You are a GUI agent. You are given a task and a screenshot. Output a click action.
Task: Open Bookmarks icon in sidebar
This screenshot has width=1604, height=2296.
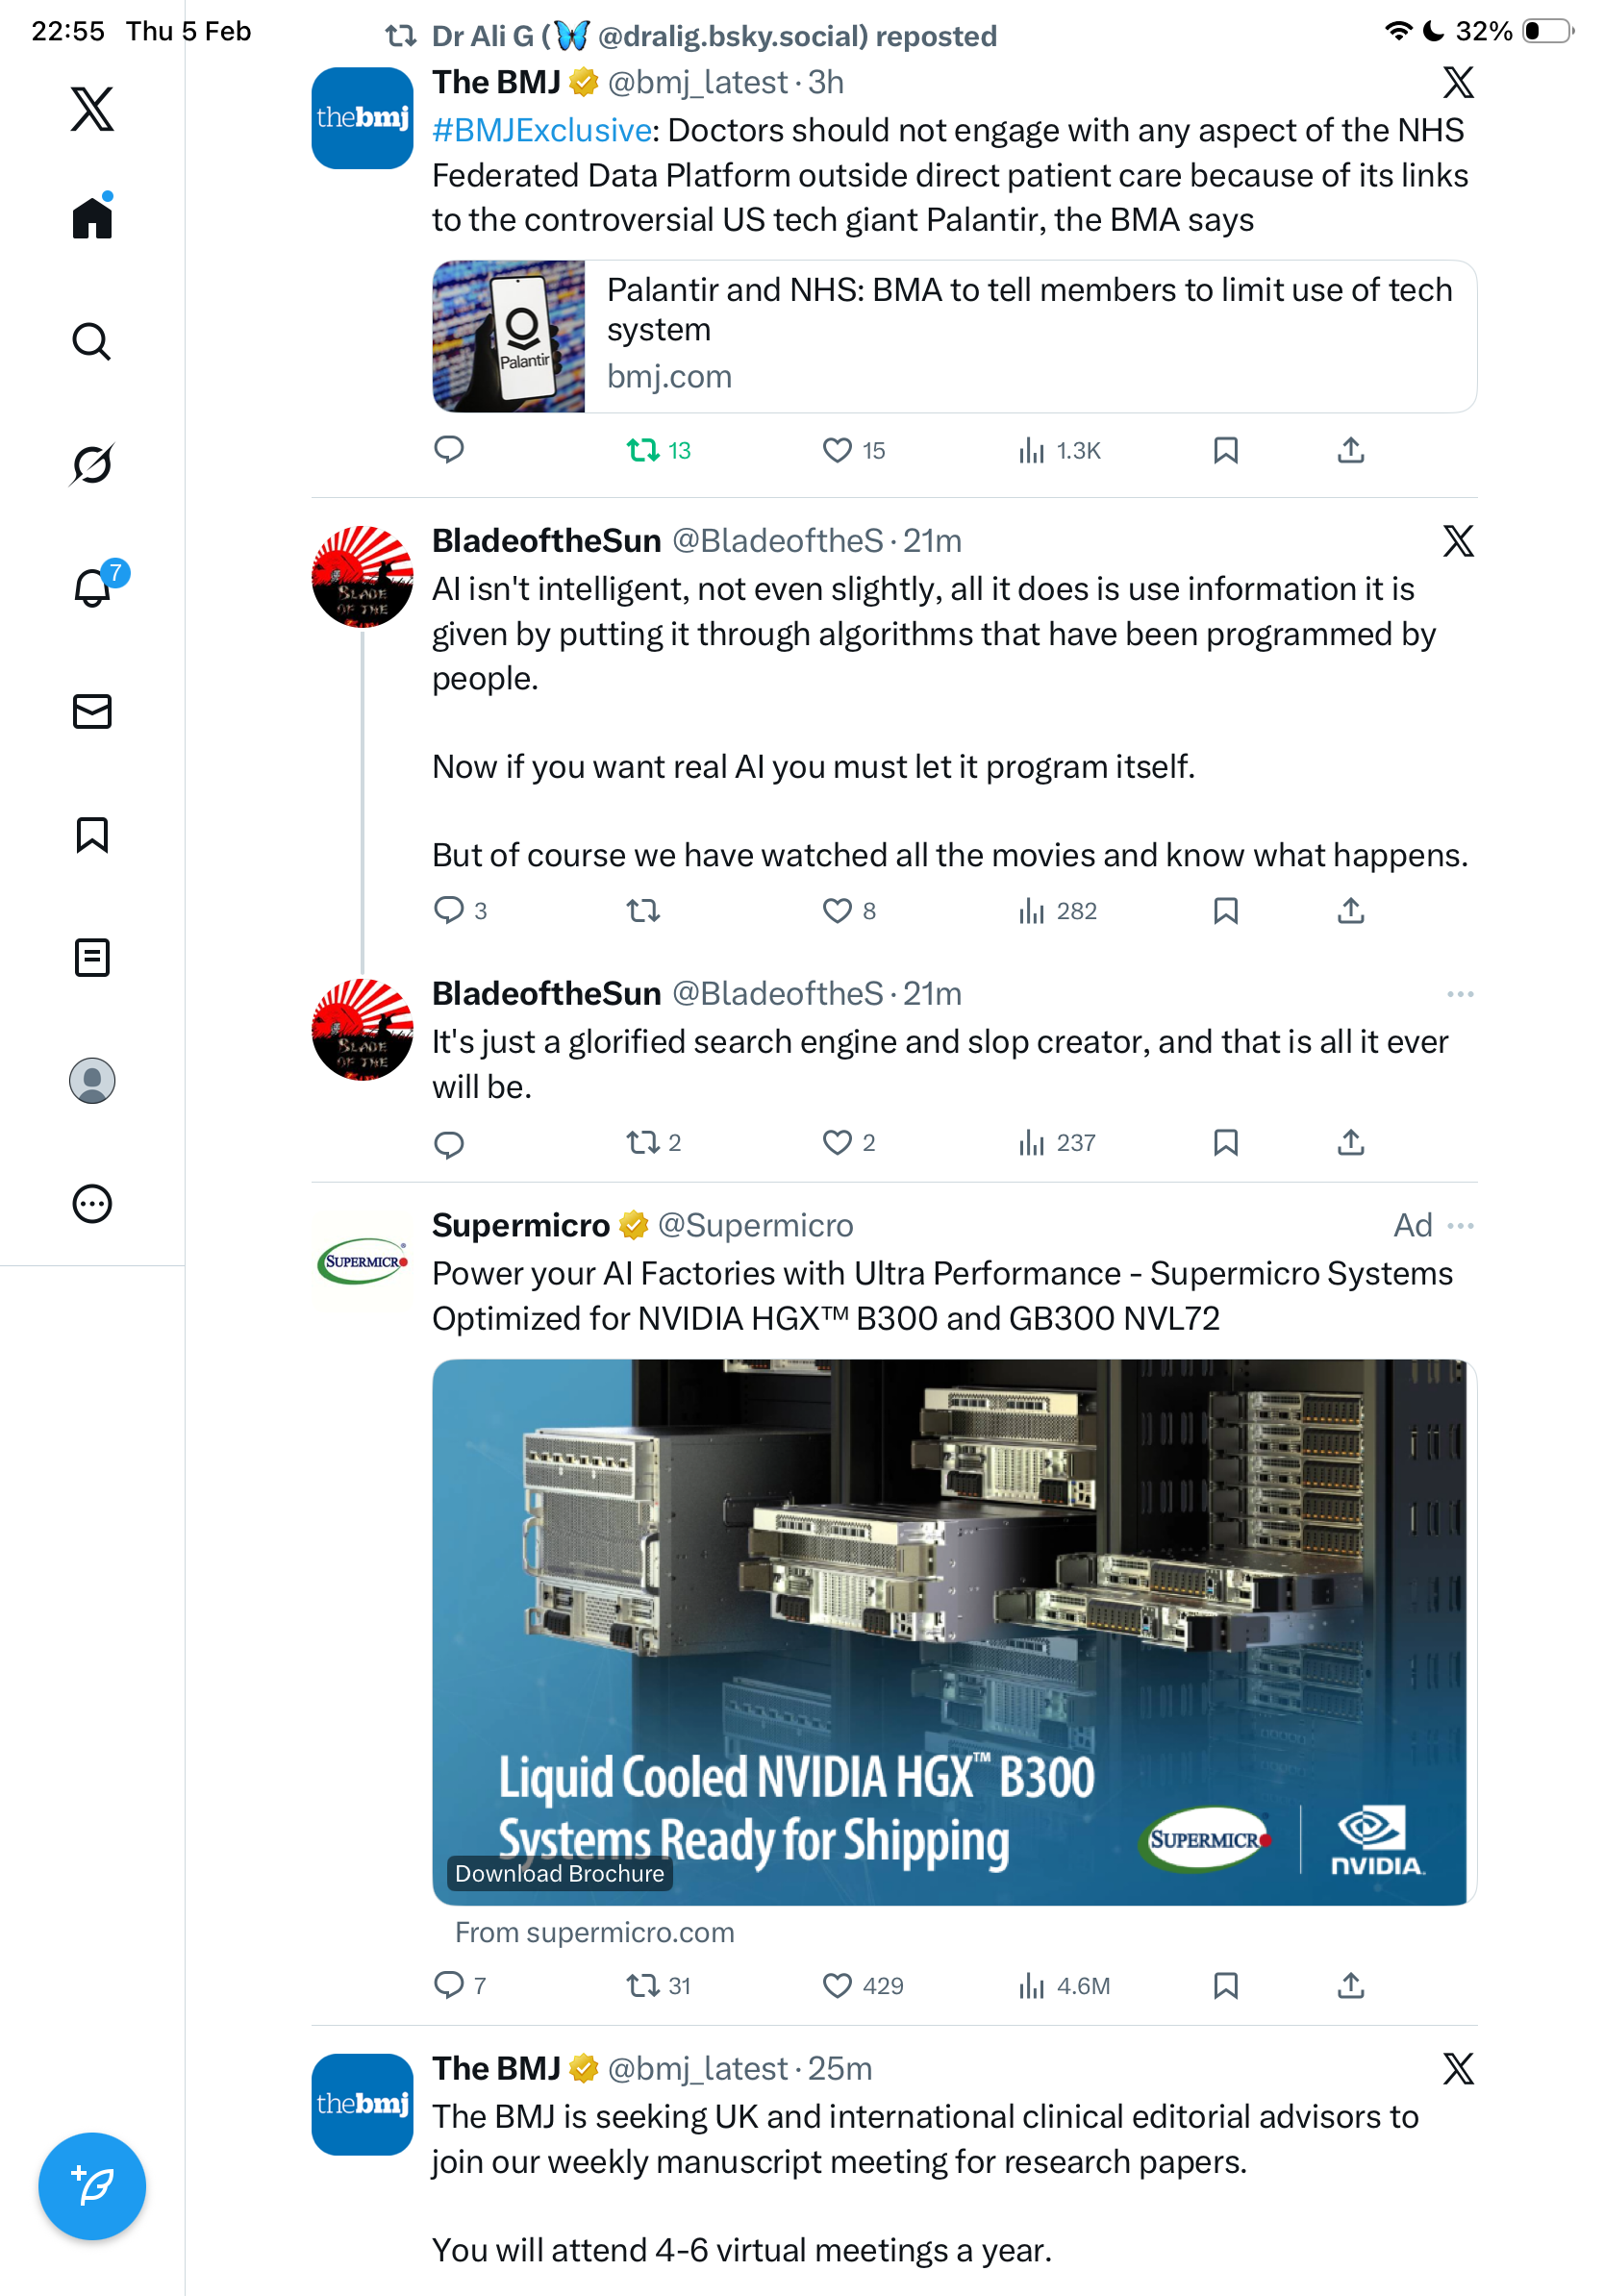coord(91,834)
